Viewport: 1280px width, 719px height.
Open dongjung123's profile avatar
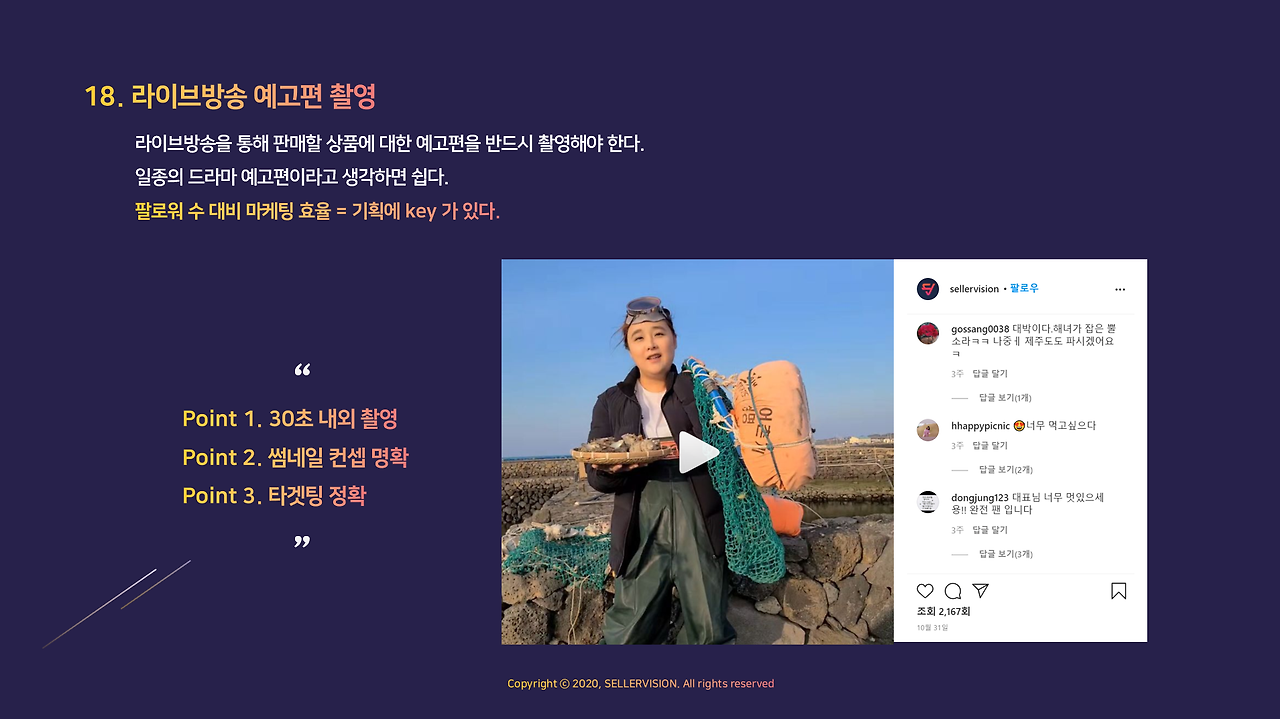(x=928, y=502)
